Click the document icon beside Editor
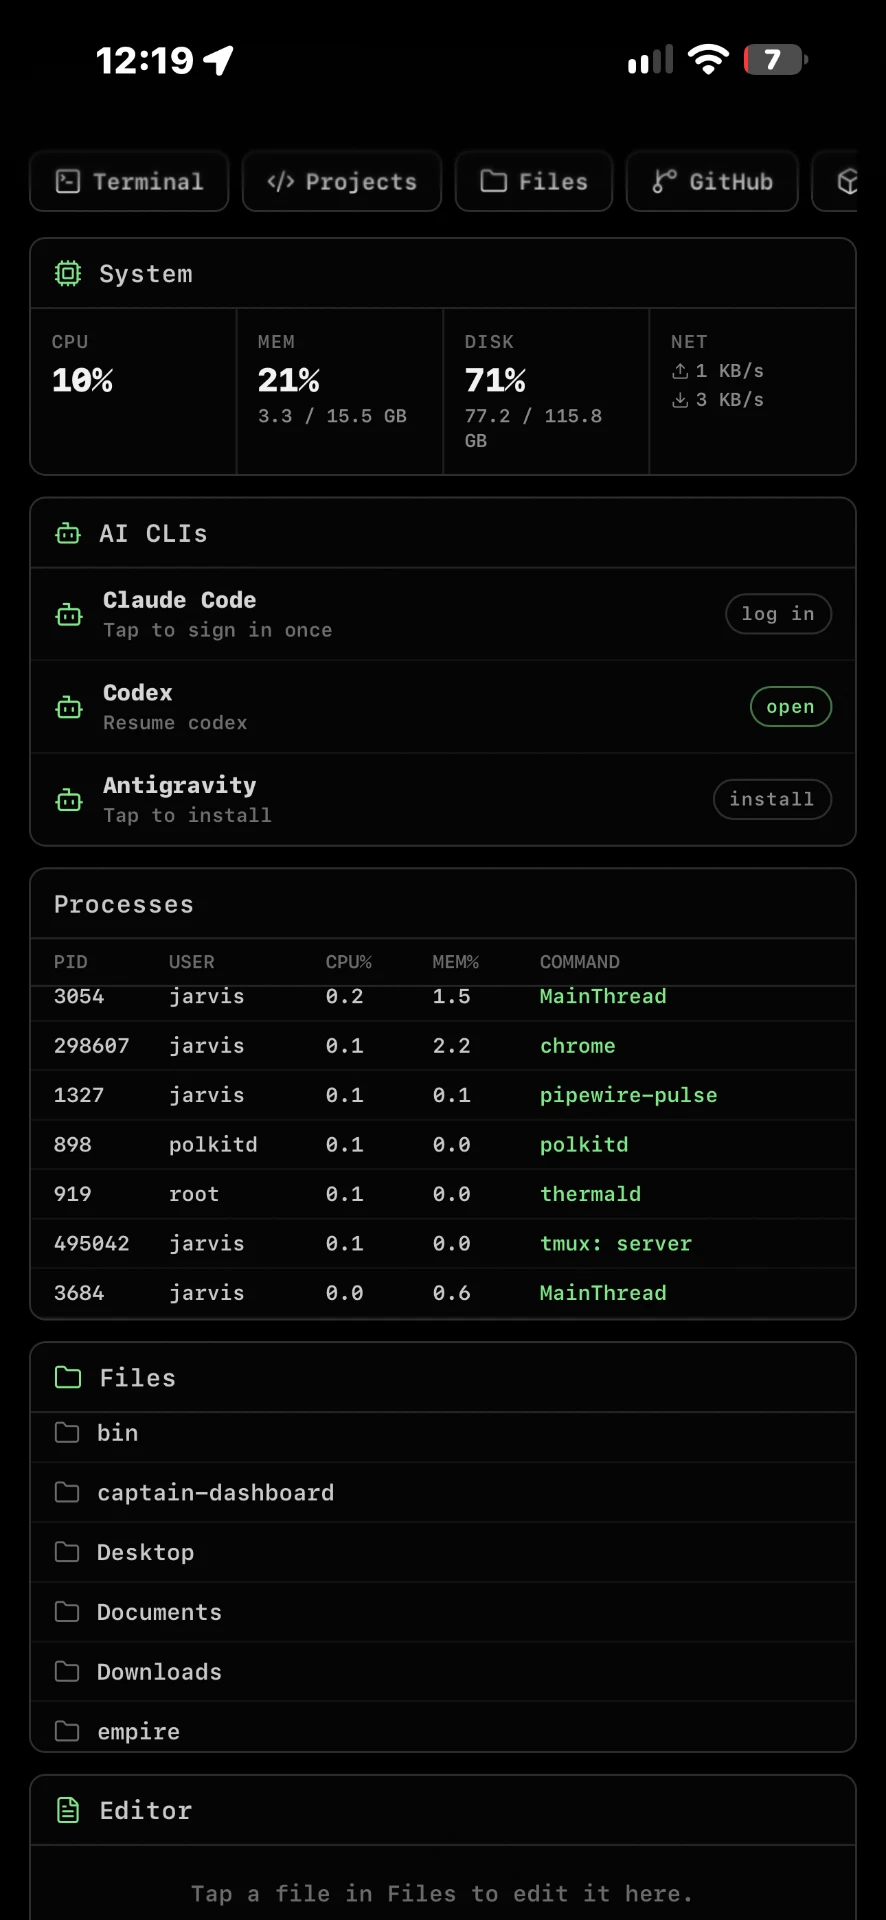886x1920 pixels. (68, 1810)
